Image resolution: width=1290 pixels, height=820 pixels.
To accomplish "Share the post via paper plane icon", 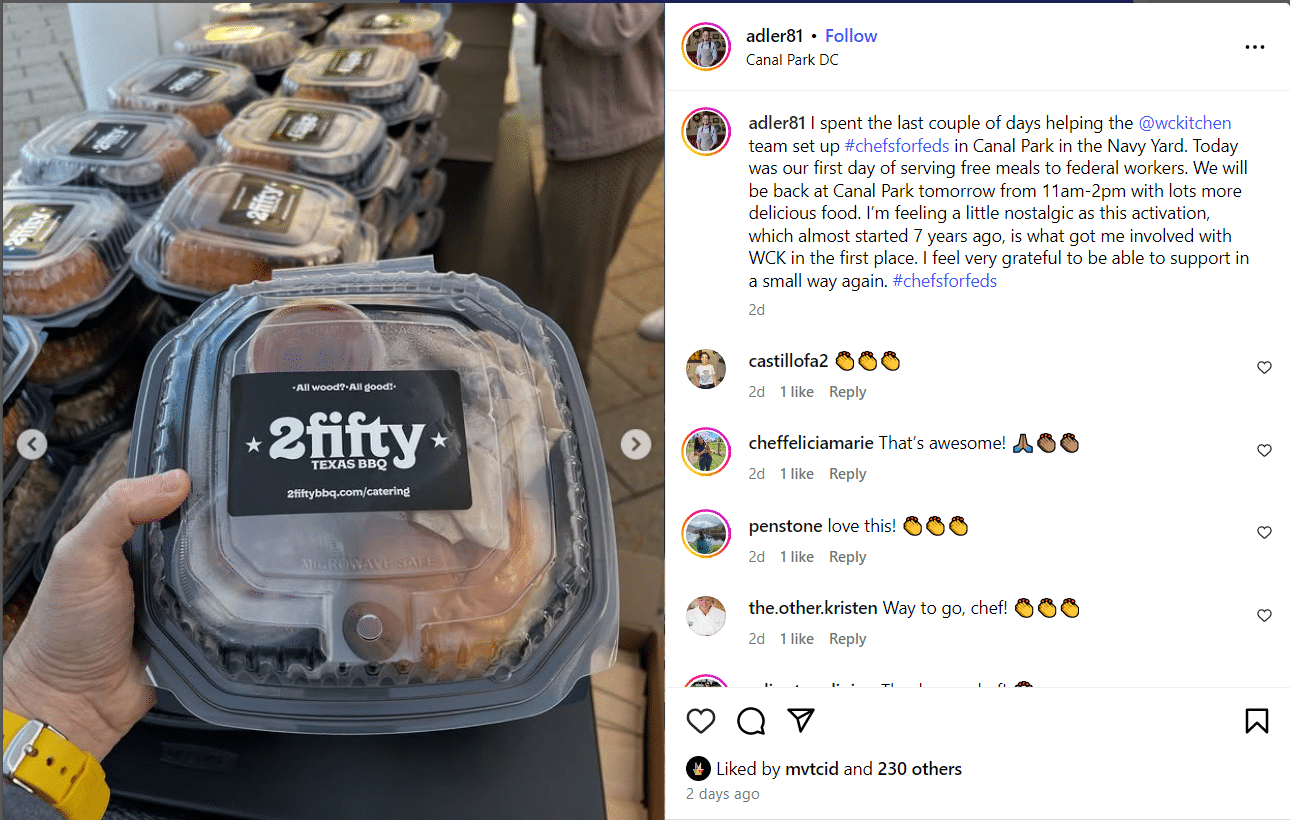I will click(x=800, y=720).
